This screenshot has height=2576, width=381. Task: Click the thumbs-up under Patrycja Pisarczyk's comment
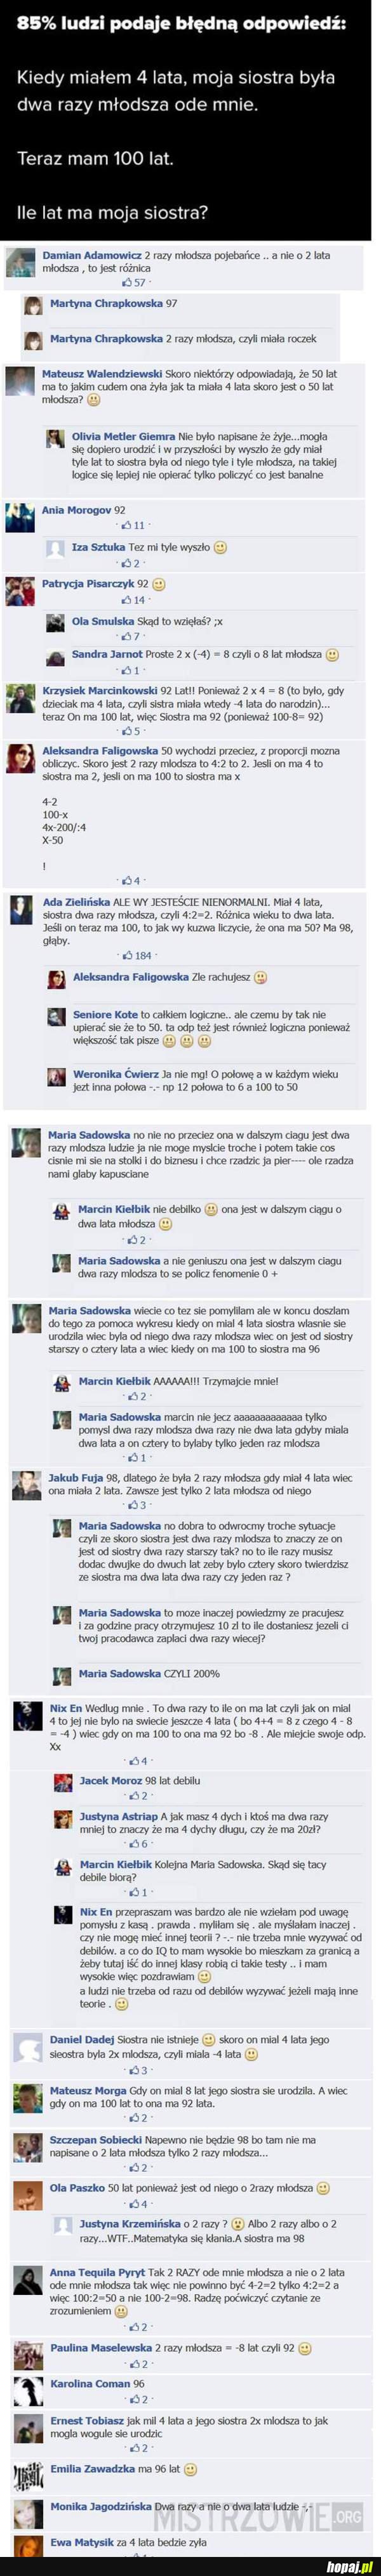tap(125, 600)
